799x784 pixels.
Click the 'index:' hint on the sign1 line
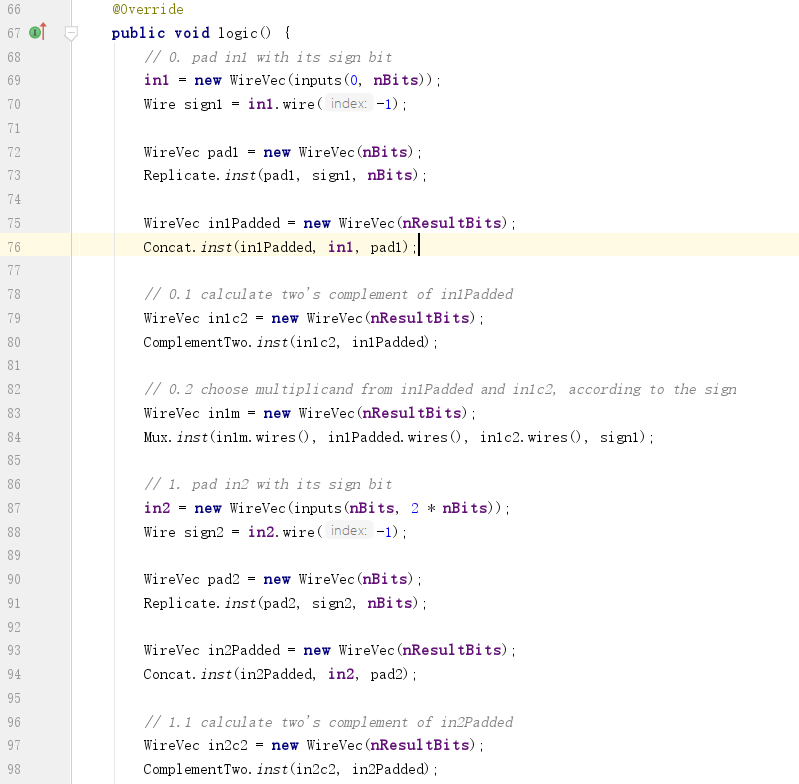click(349, 104)
